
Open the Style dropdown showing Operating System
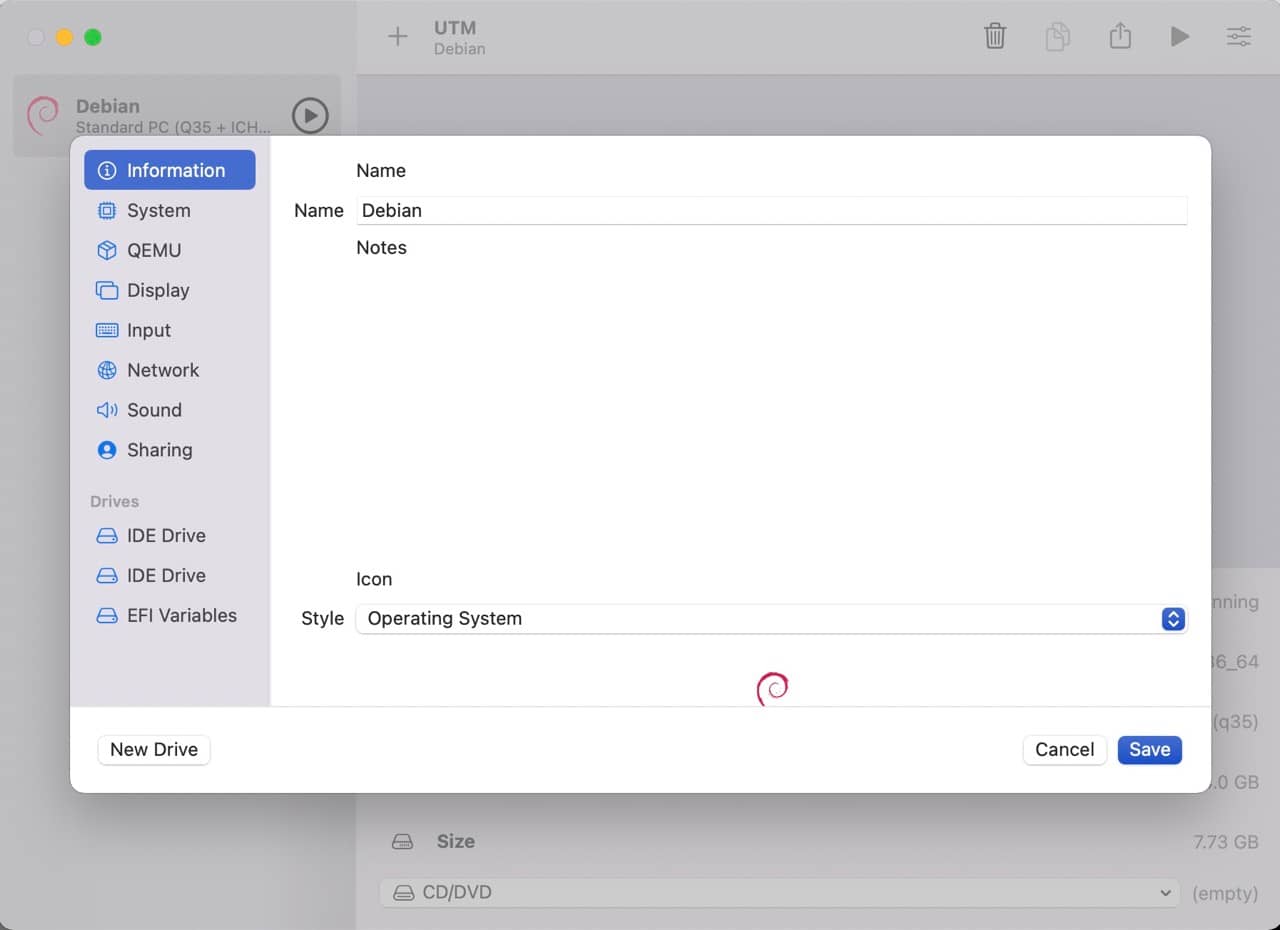772,618
